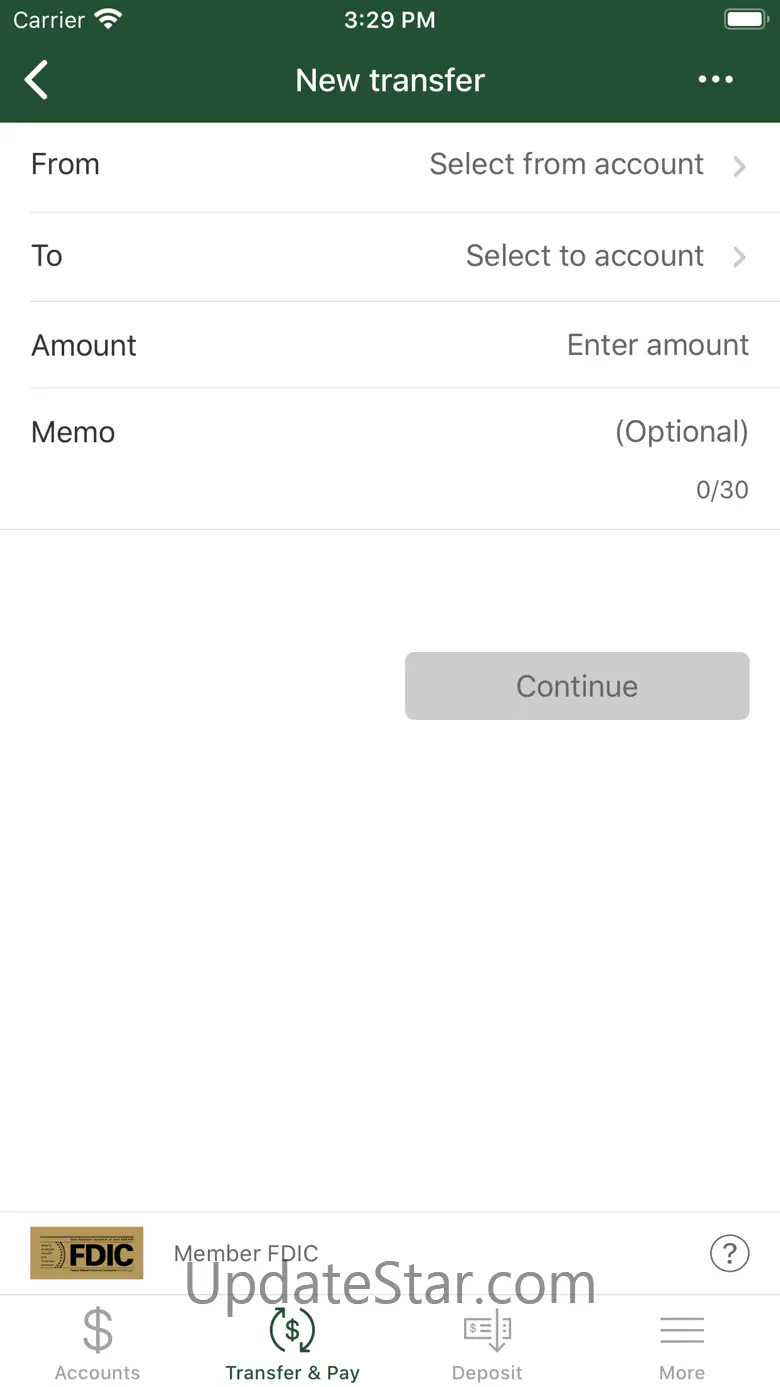Tap the Accounts dollar sign icon
Image resolution: width=780 pixels, height=1387 pixels.
tap(98, 1330)
